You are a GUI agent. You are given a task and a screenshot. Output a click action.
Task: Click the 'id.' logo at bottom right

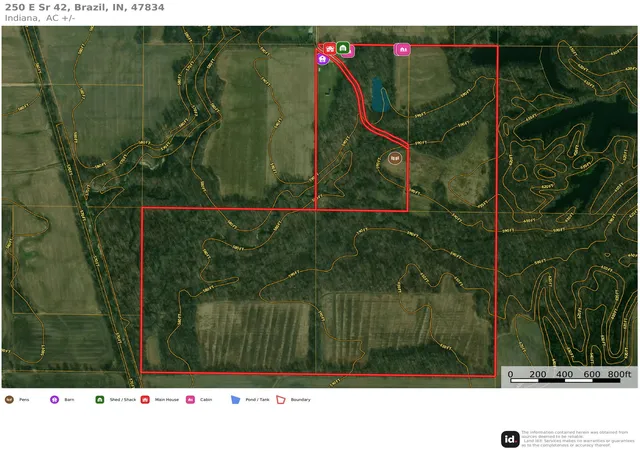click(x=510, y=439)
